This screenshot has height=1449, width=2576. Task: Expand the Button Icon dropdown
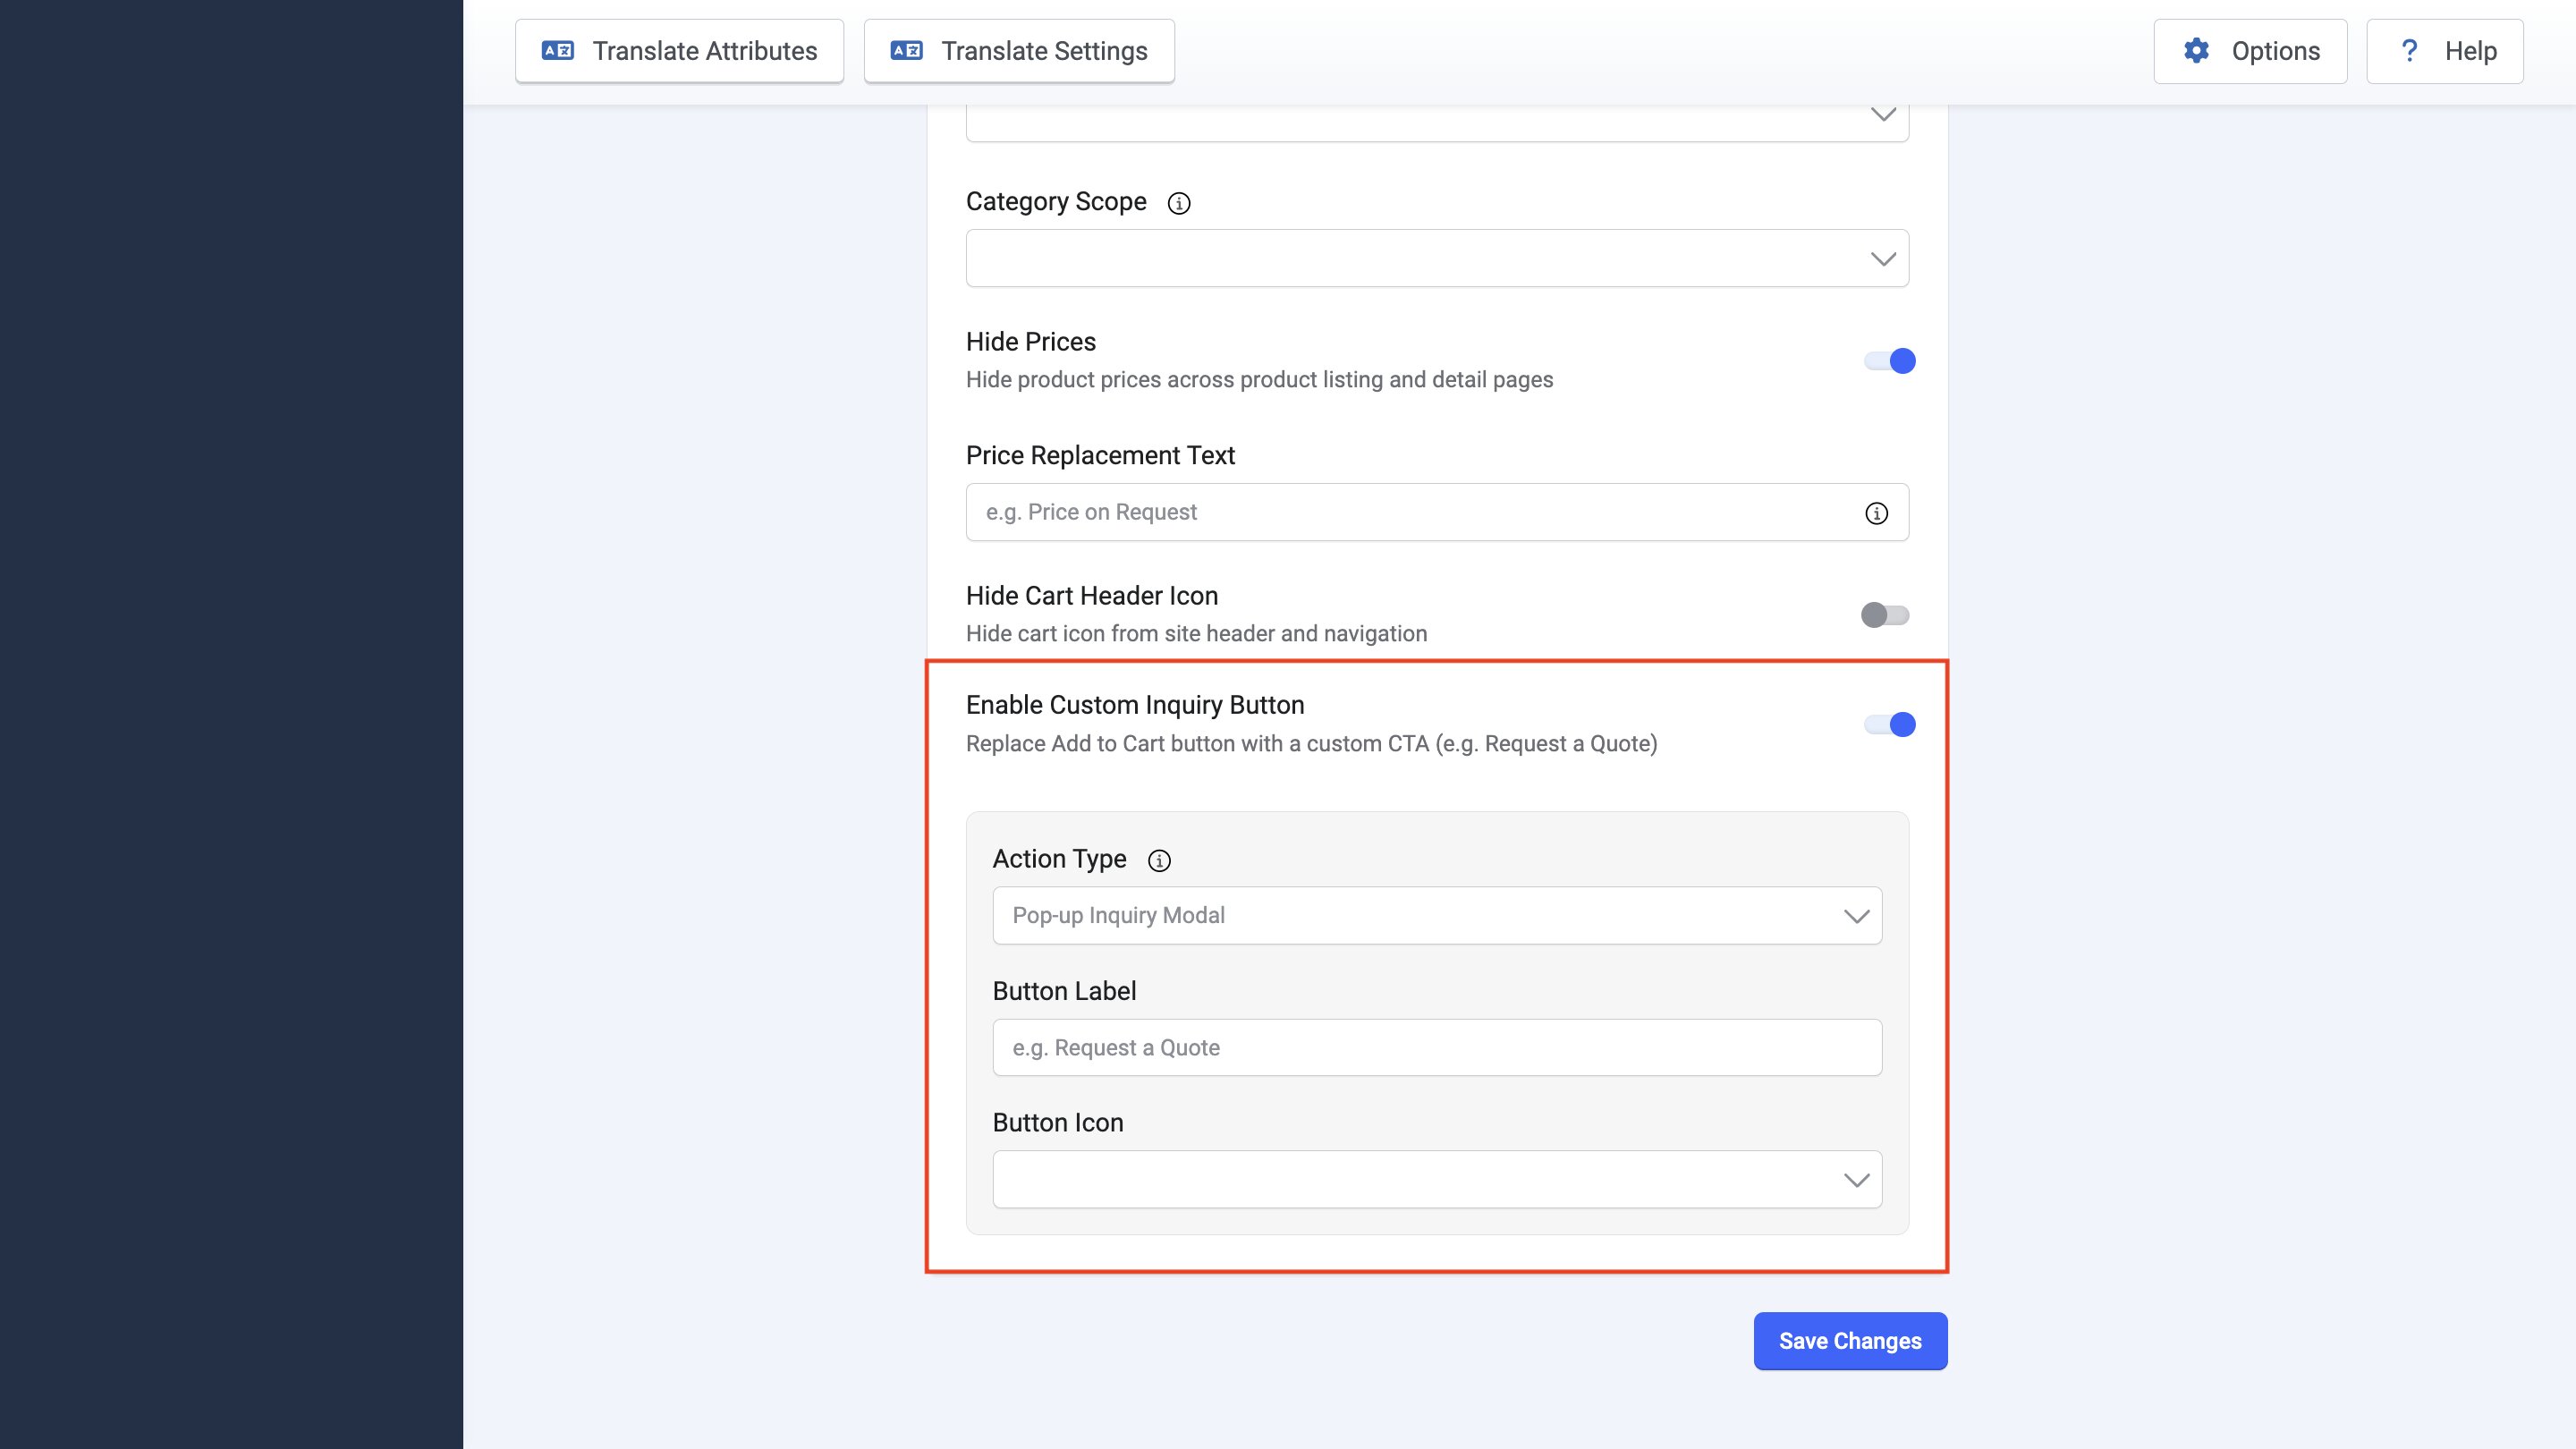pyautogui.click(x=1437, y=1180)
